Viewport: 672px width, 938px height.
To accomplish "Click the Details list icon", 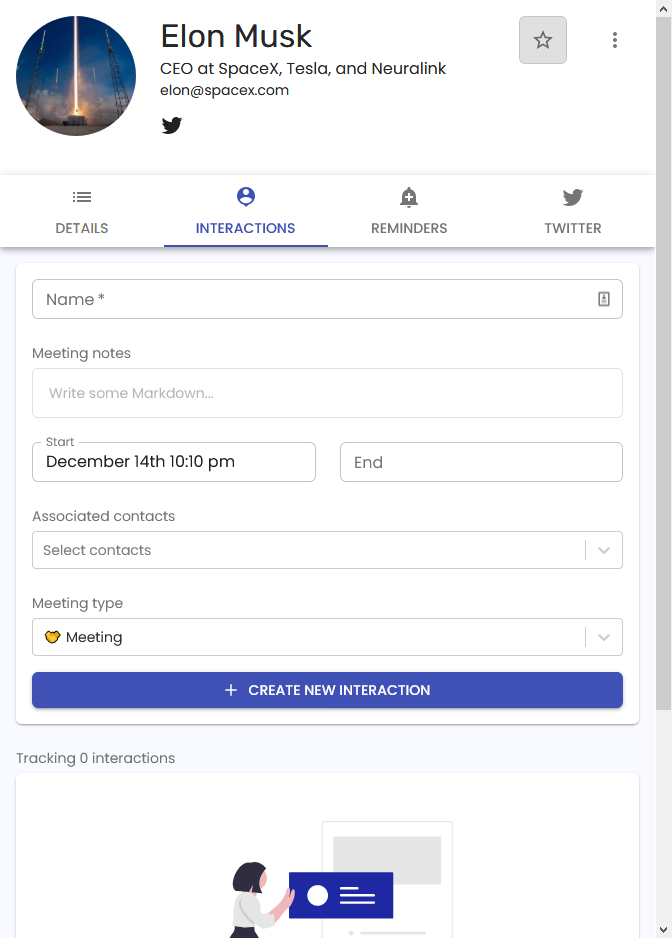I will coord(82,197).
